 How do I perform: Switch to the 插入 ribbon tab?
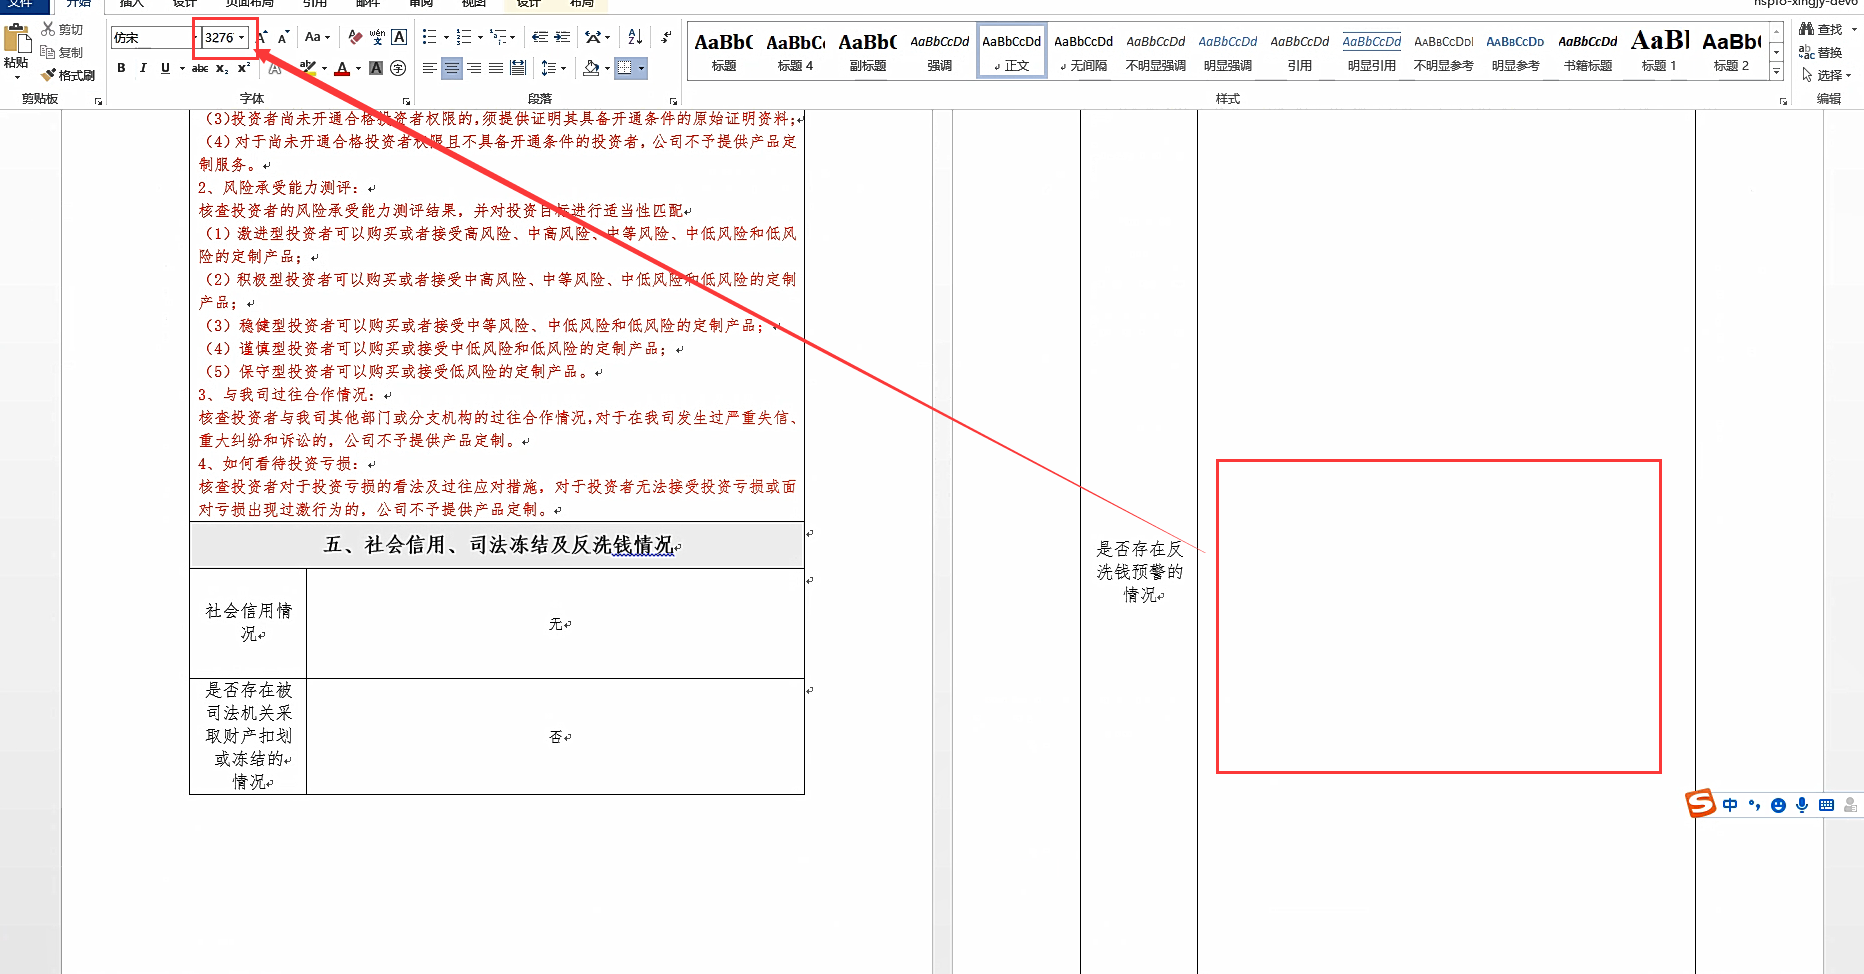coord(130,3)
